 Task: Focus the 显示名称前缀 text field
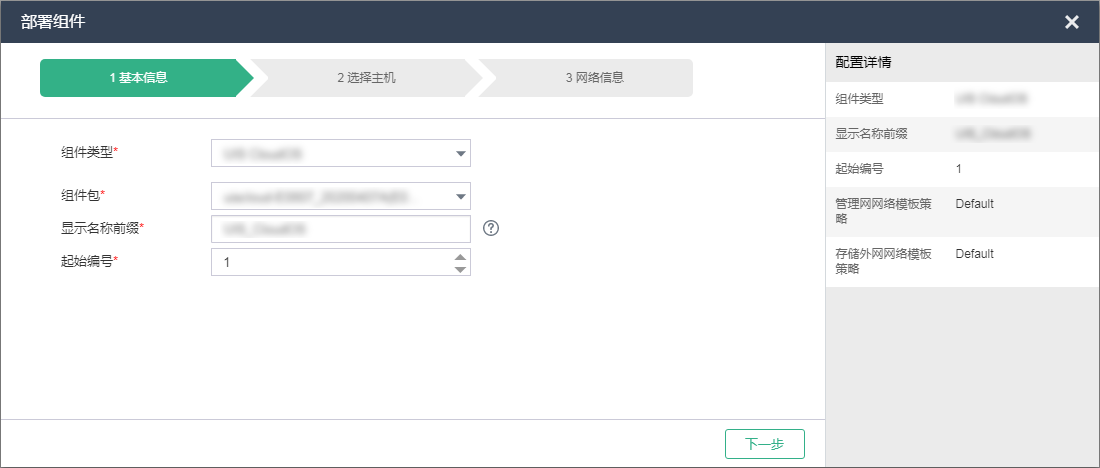tap(340, 229)
